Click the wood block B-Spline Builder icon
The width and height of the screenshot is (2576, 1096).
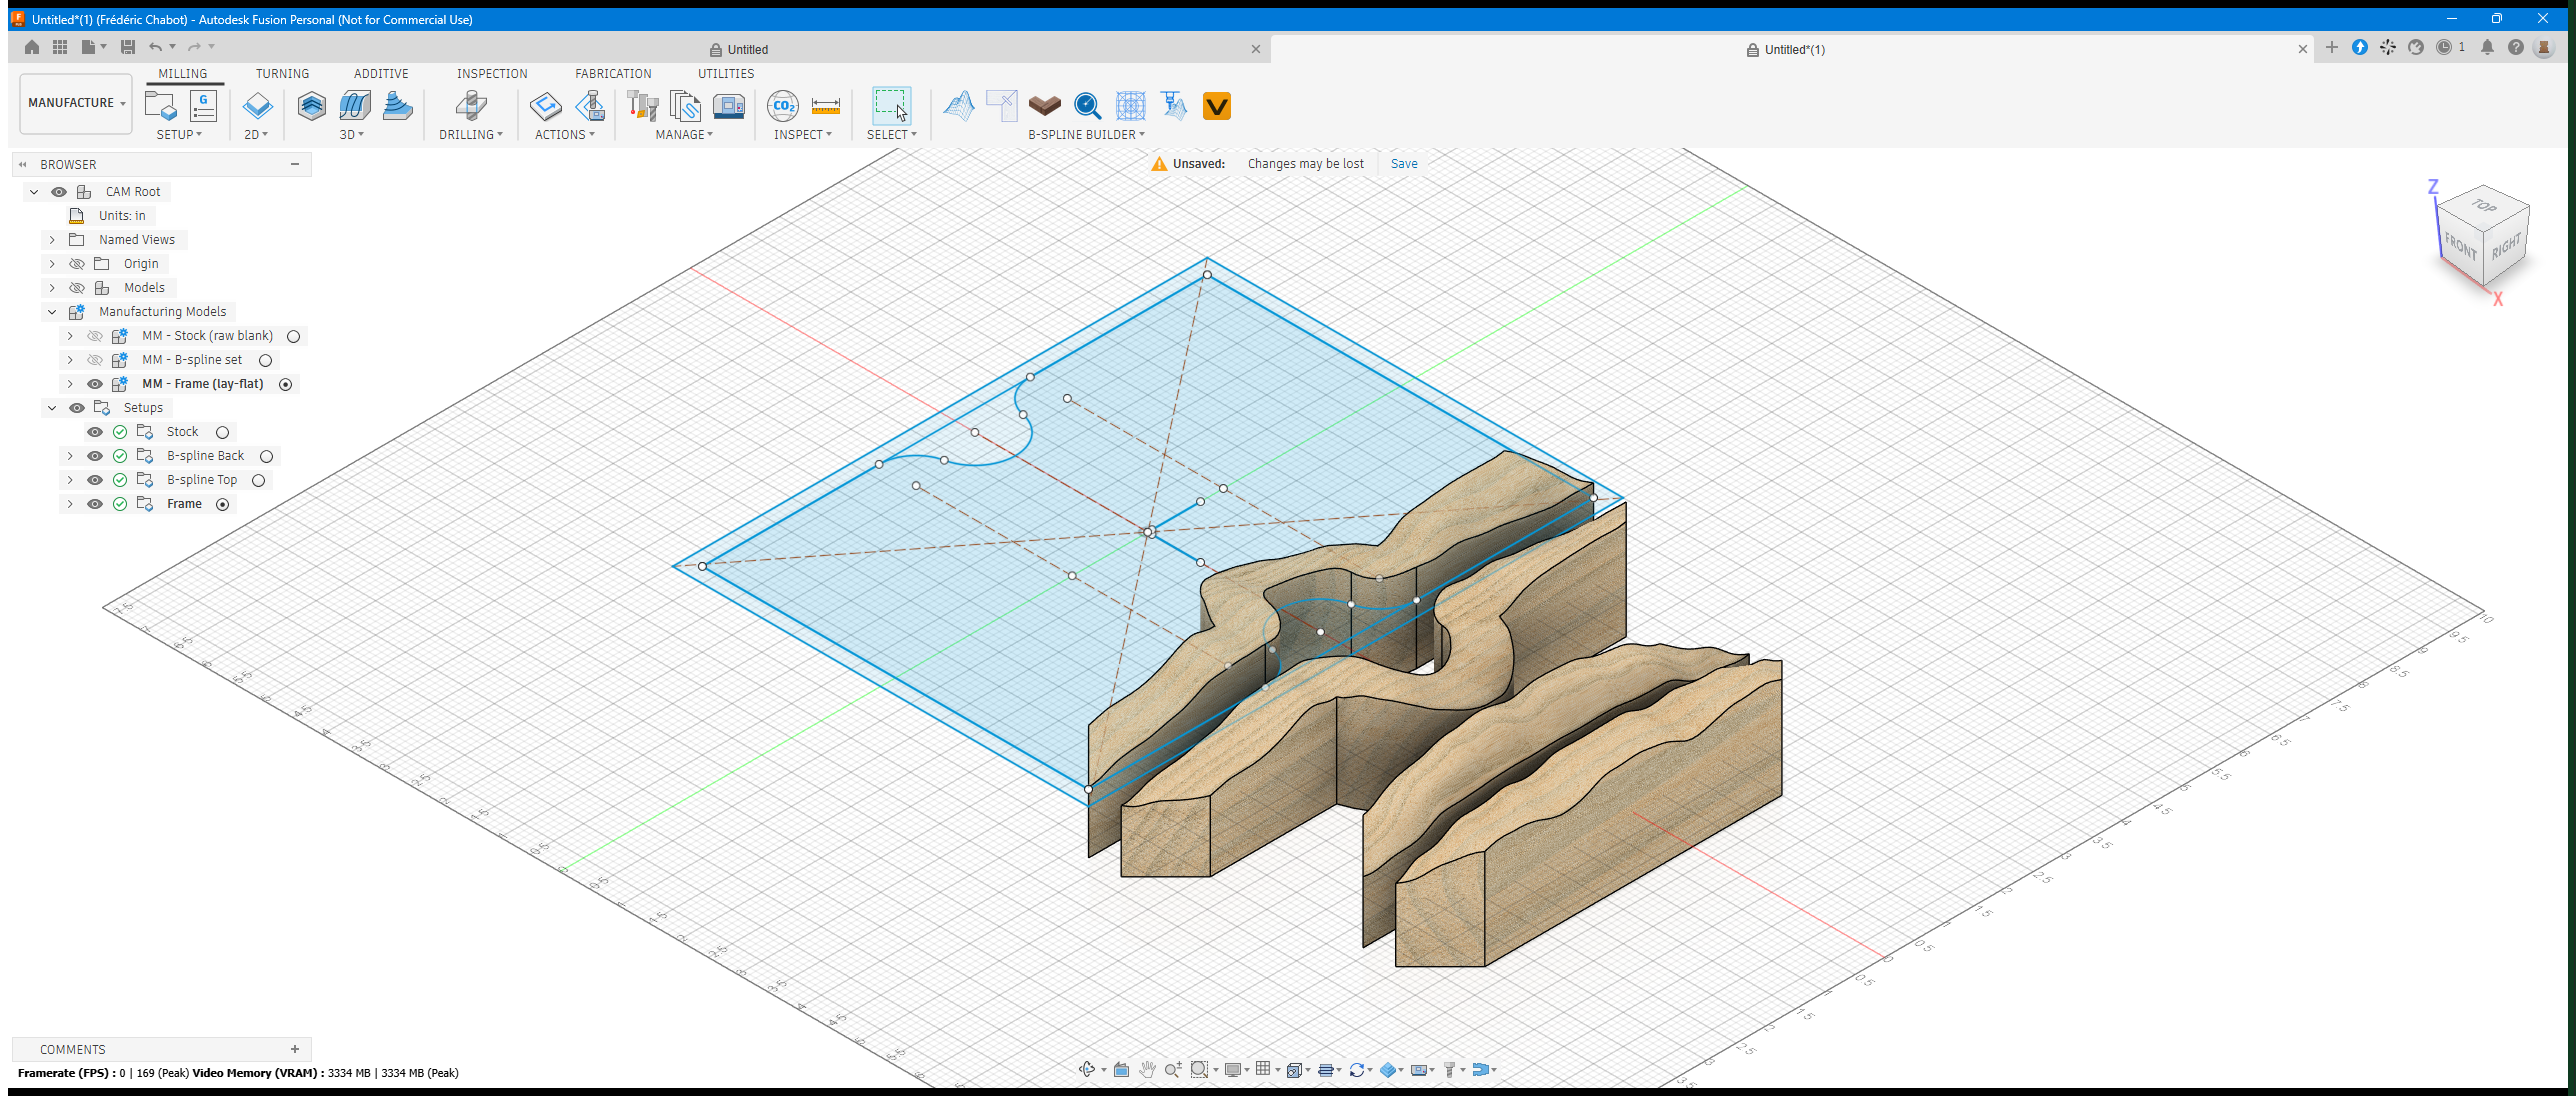(1044, 106)
